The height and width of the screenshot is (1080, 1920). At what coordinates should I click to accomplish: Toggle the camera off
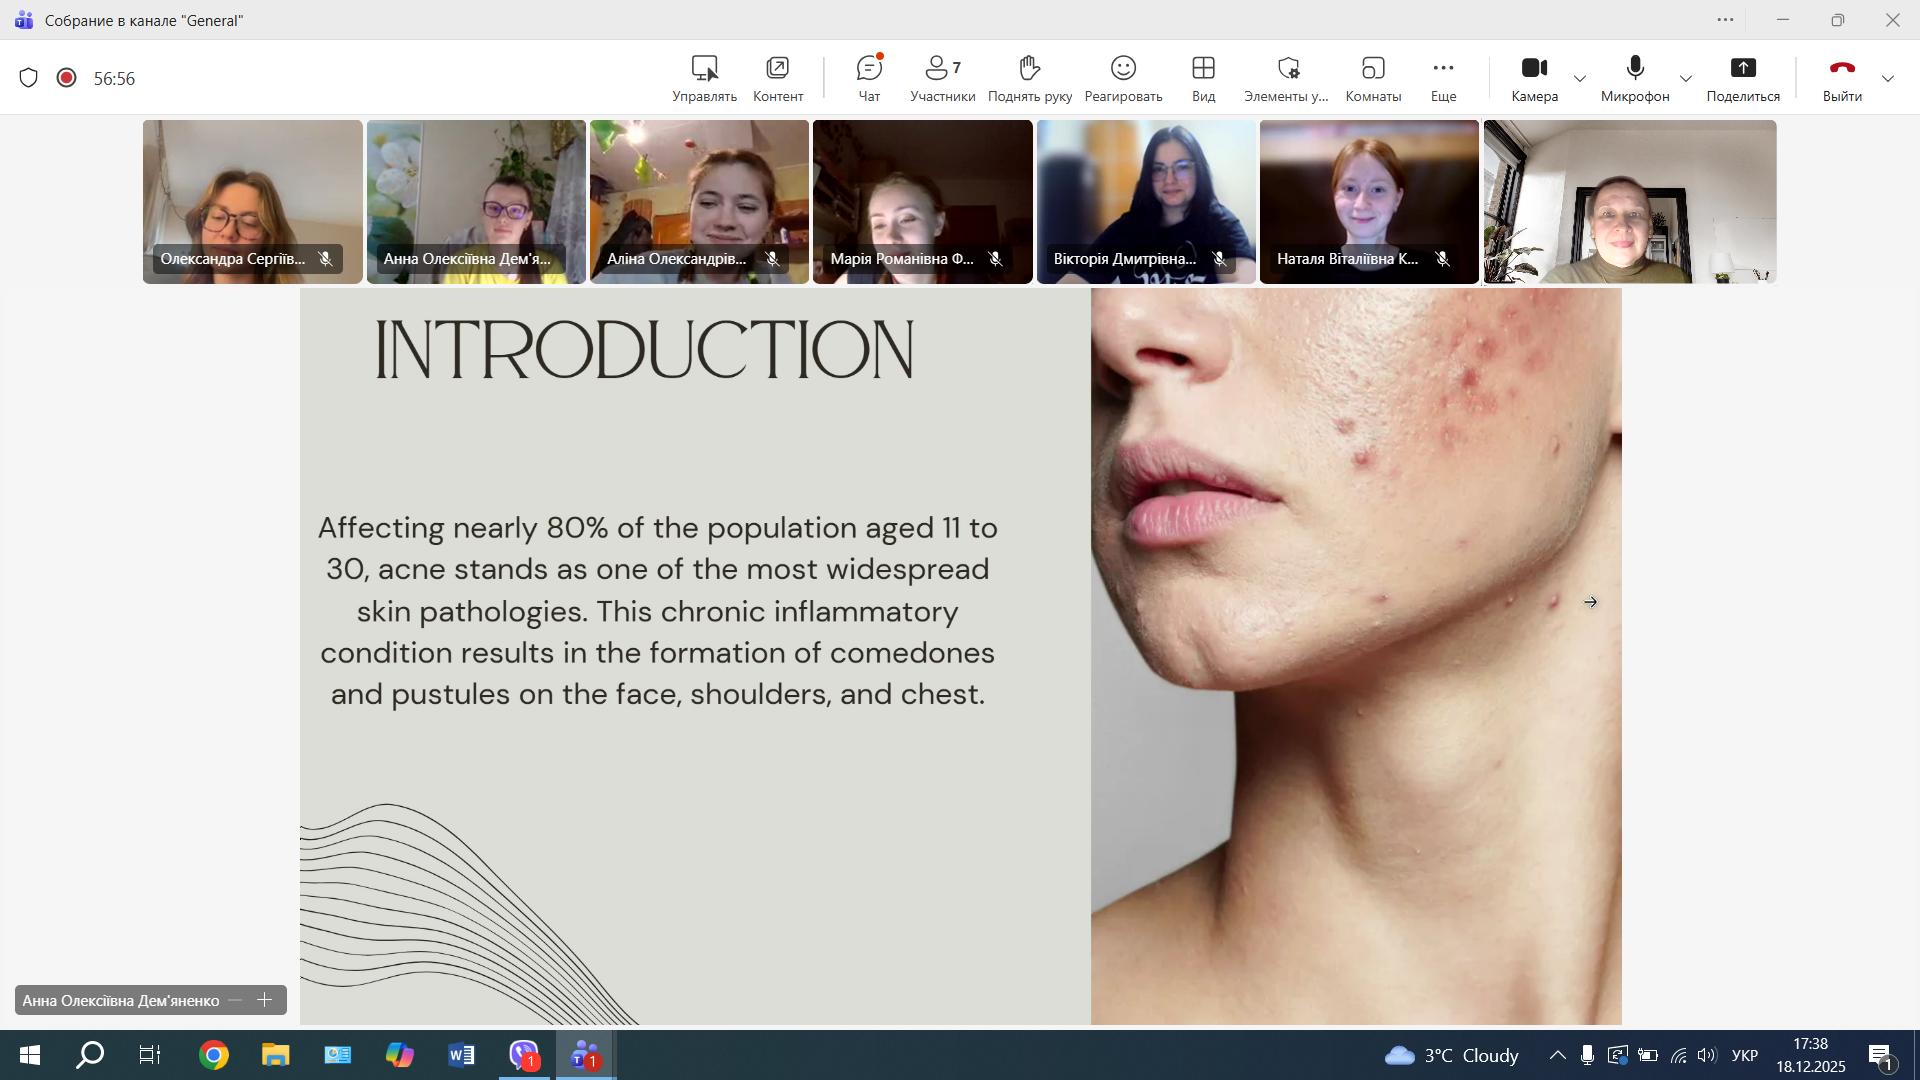coord(1534,78)
